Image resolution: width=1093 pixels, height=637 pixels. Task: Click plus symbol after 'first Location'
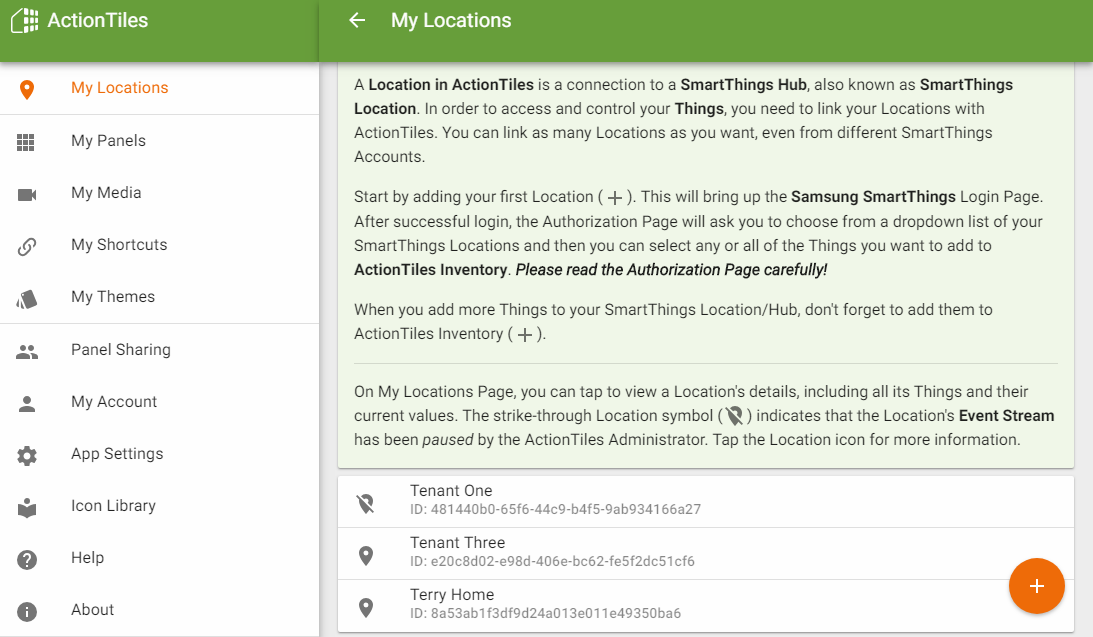click(615, 198)
